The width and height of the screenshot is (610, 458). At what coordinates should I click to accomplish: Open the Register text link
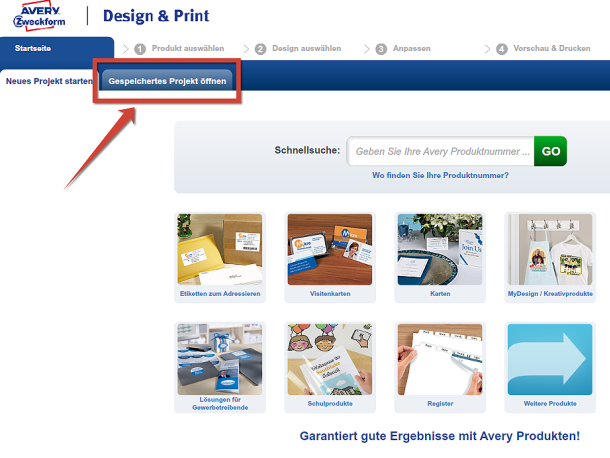440,404
